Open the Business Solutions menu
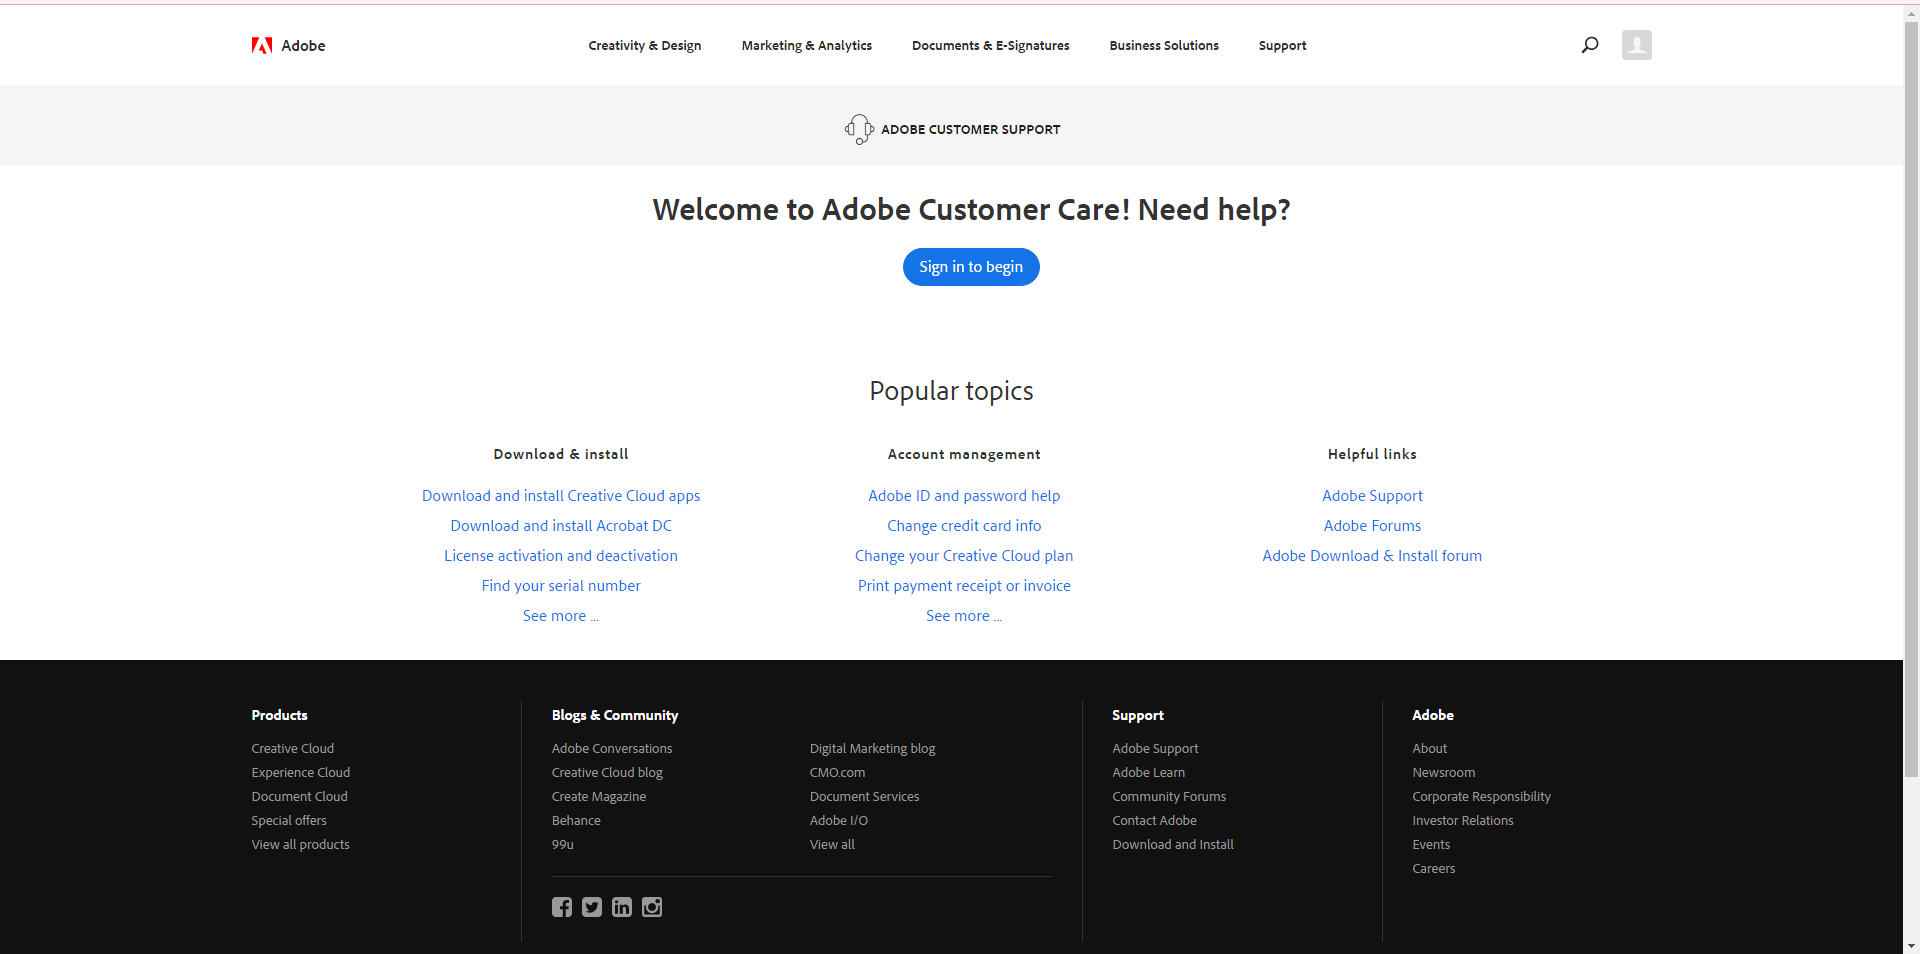1920x954 pixels. pyautogui.click(x=1164, y=45)
